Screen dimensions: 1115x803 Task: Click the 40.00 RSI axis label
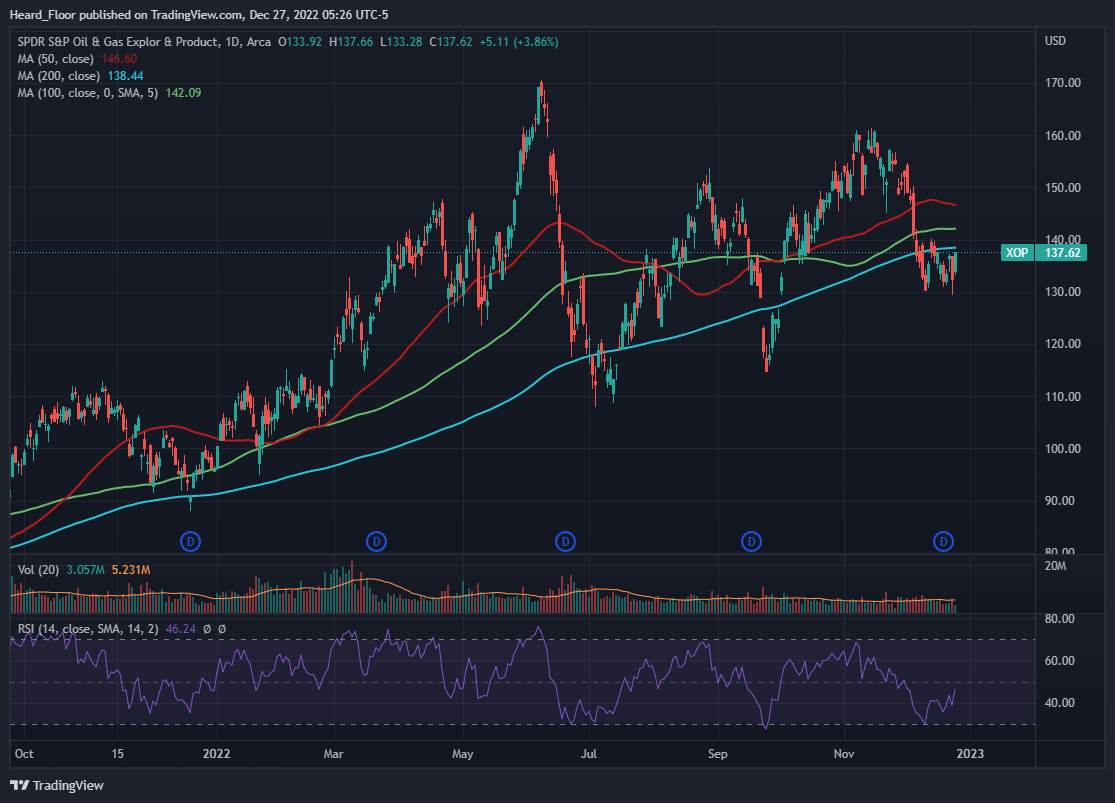(x=1060, y=703)
